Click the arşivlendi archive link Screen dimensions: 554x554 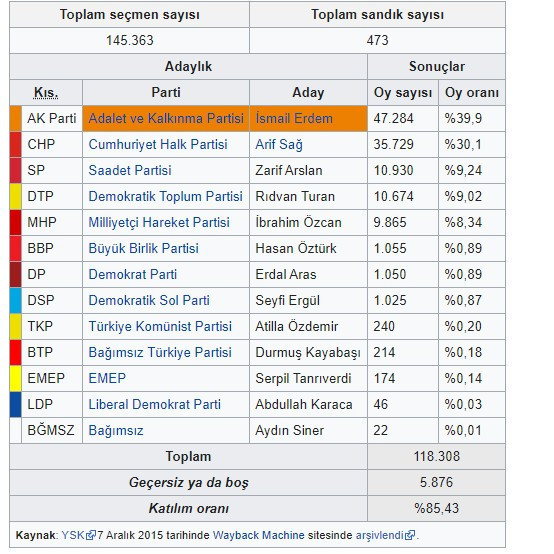381,536
